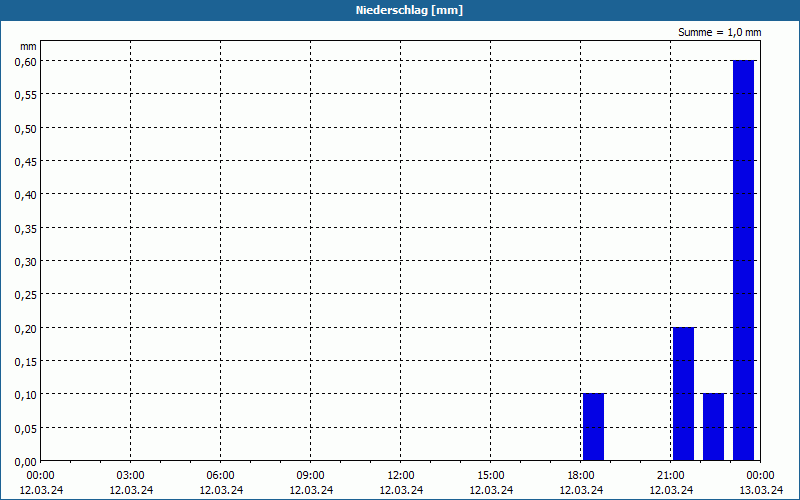The height and width of the screenshot is (500, 800).
Task: Click the 0,10 mm bar after 22:00
Action: point(713,427)
